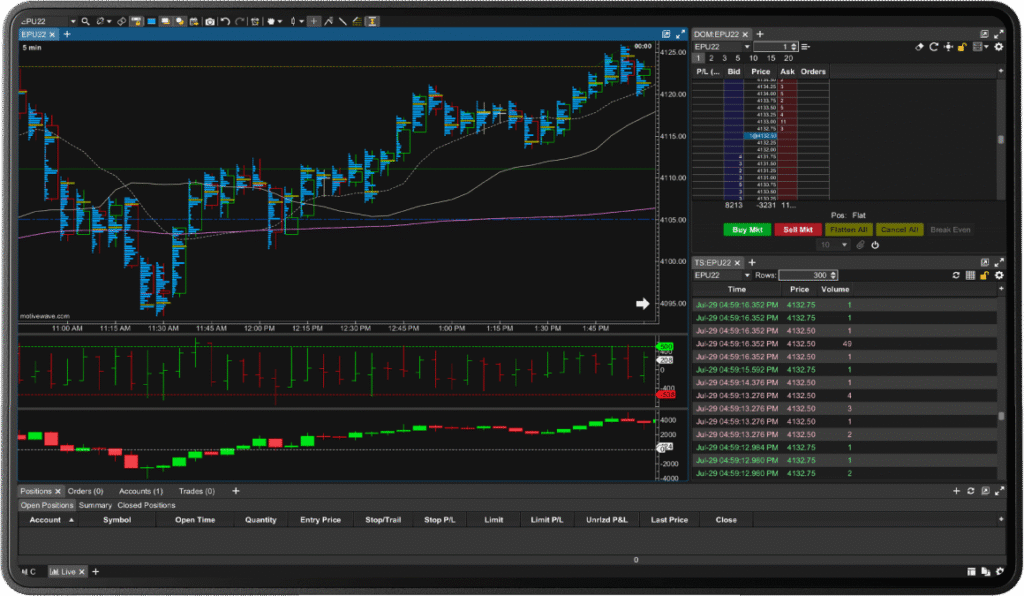The height and width of the screenshot is (596, 1024).
Task: Switch to the Orders (0) tab
Action: (85, 491)
